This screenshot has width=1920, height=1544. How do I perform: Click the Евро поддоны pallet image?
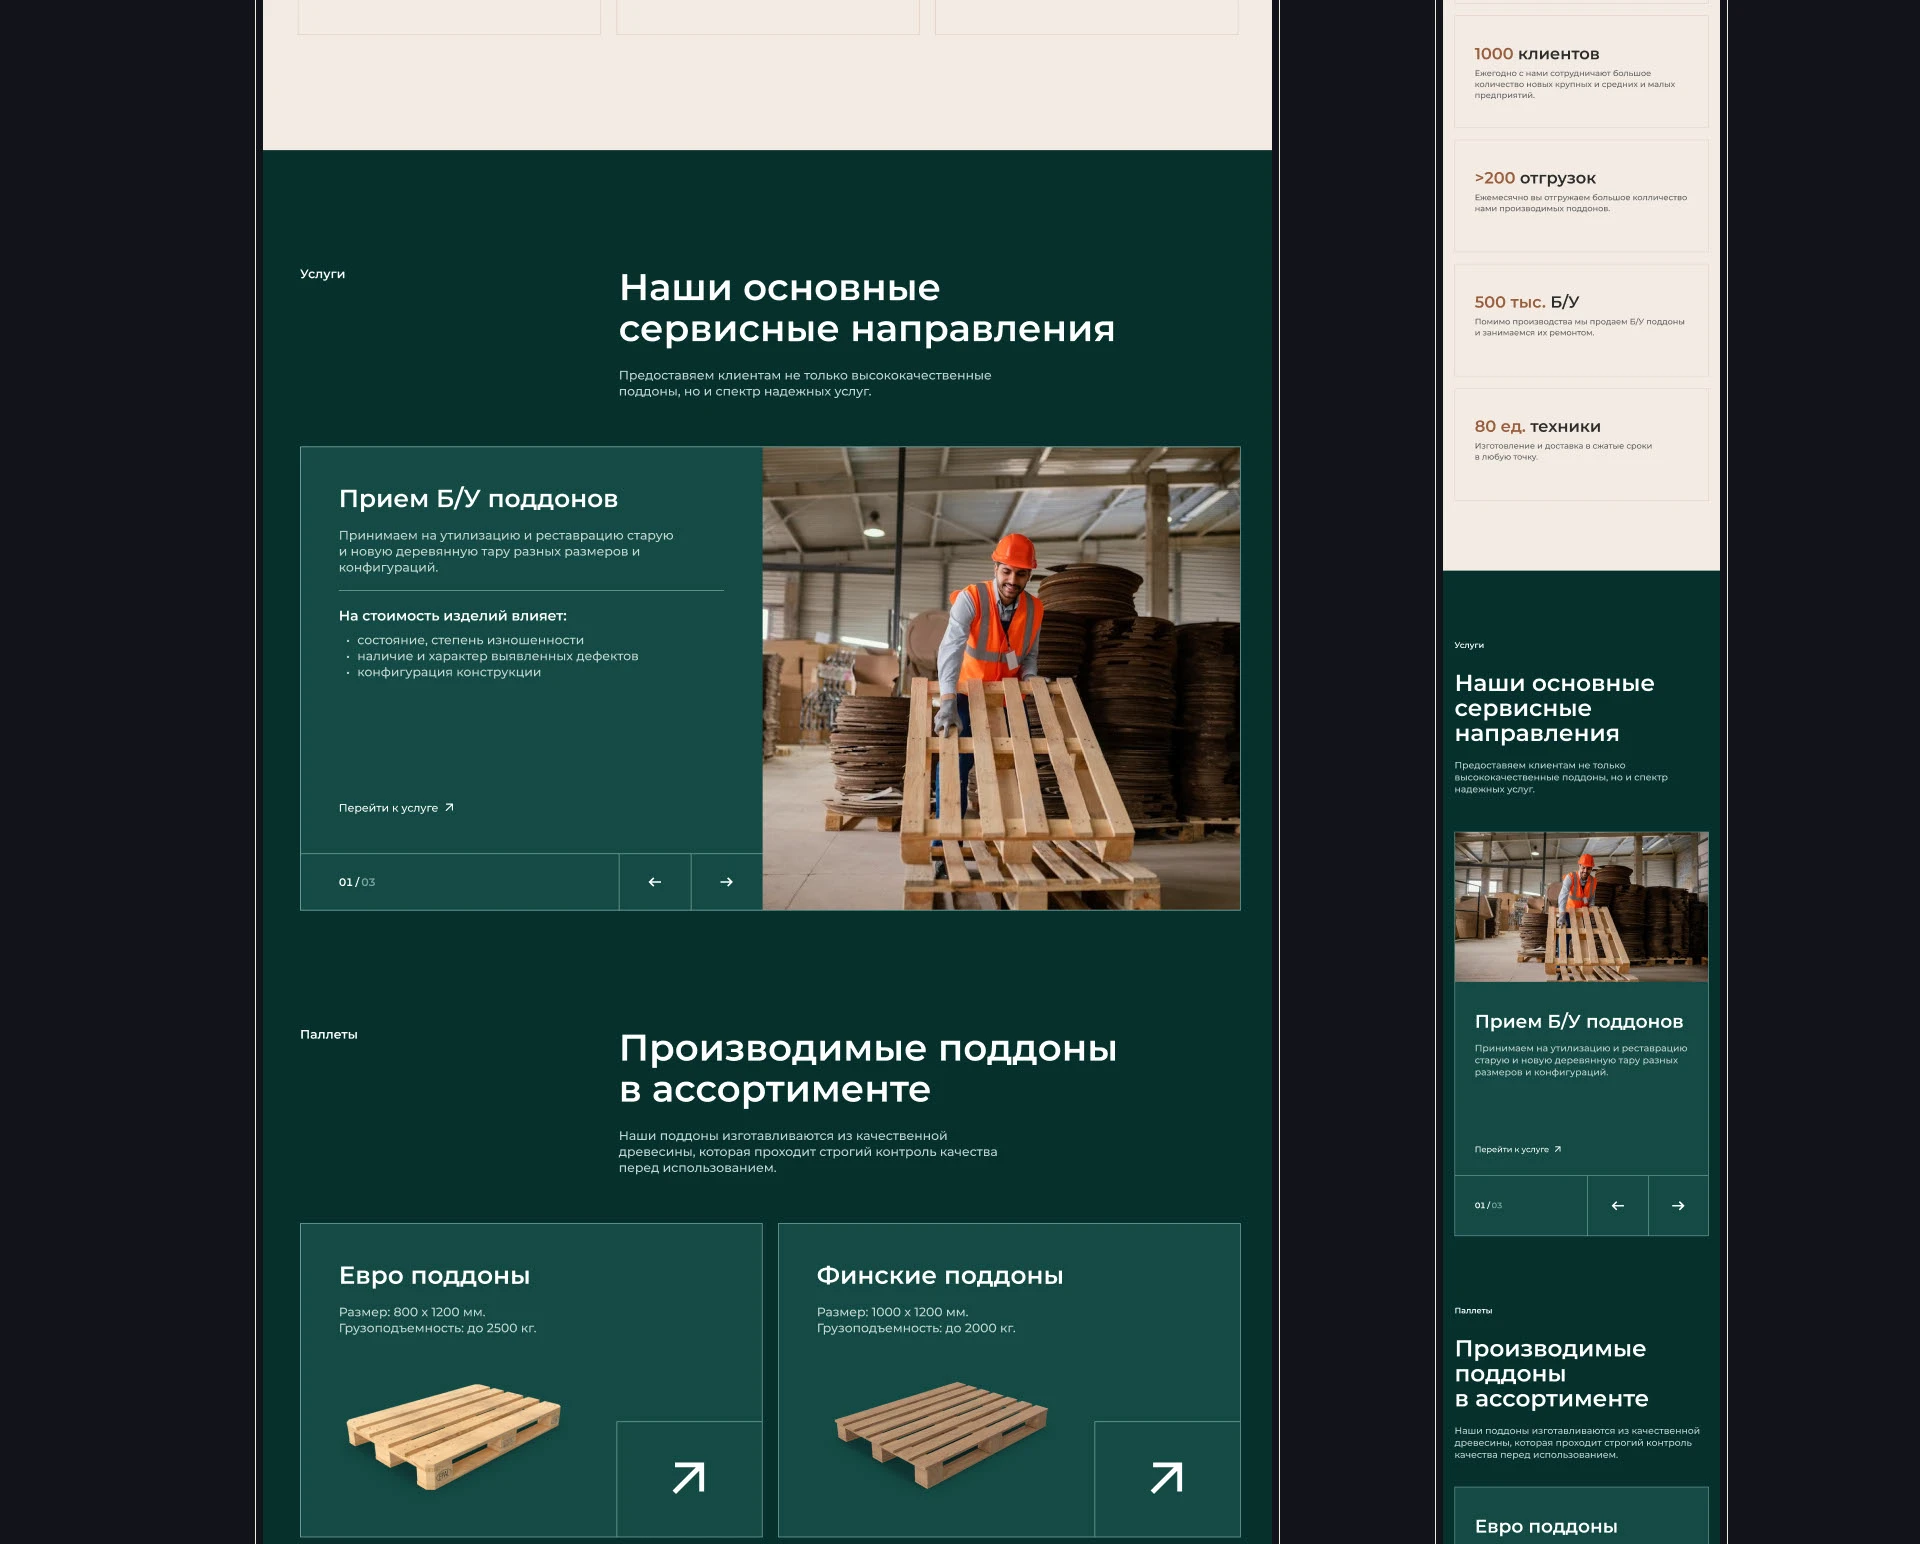tap(453, 1436)
